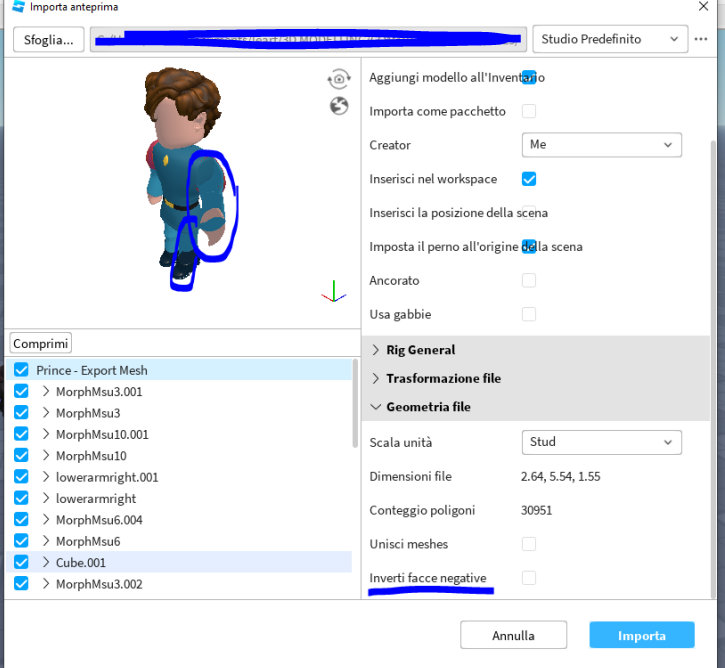Expand the MorphMsu3 tree node
The width and height of the screenshot is (725, 668).
click(x=46, y=413)
